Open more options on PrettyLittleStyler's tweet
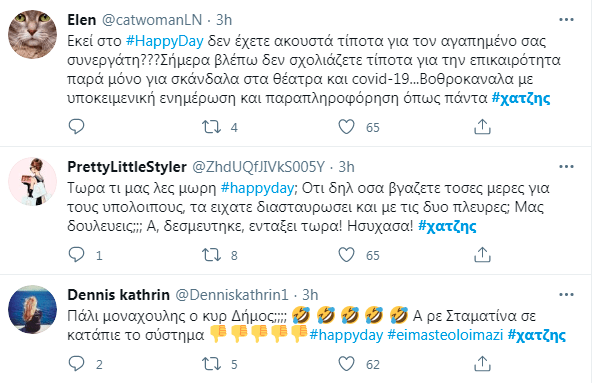 [566, 167]
